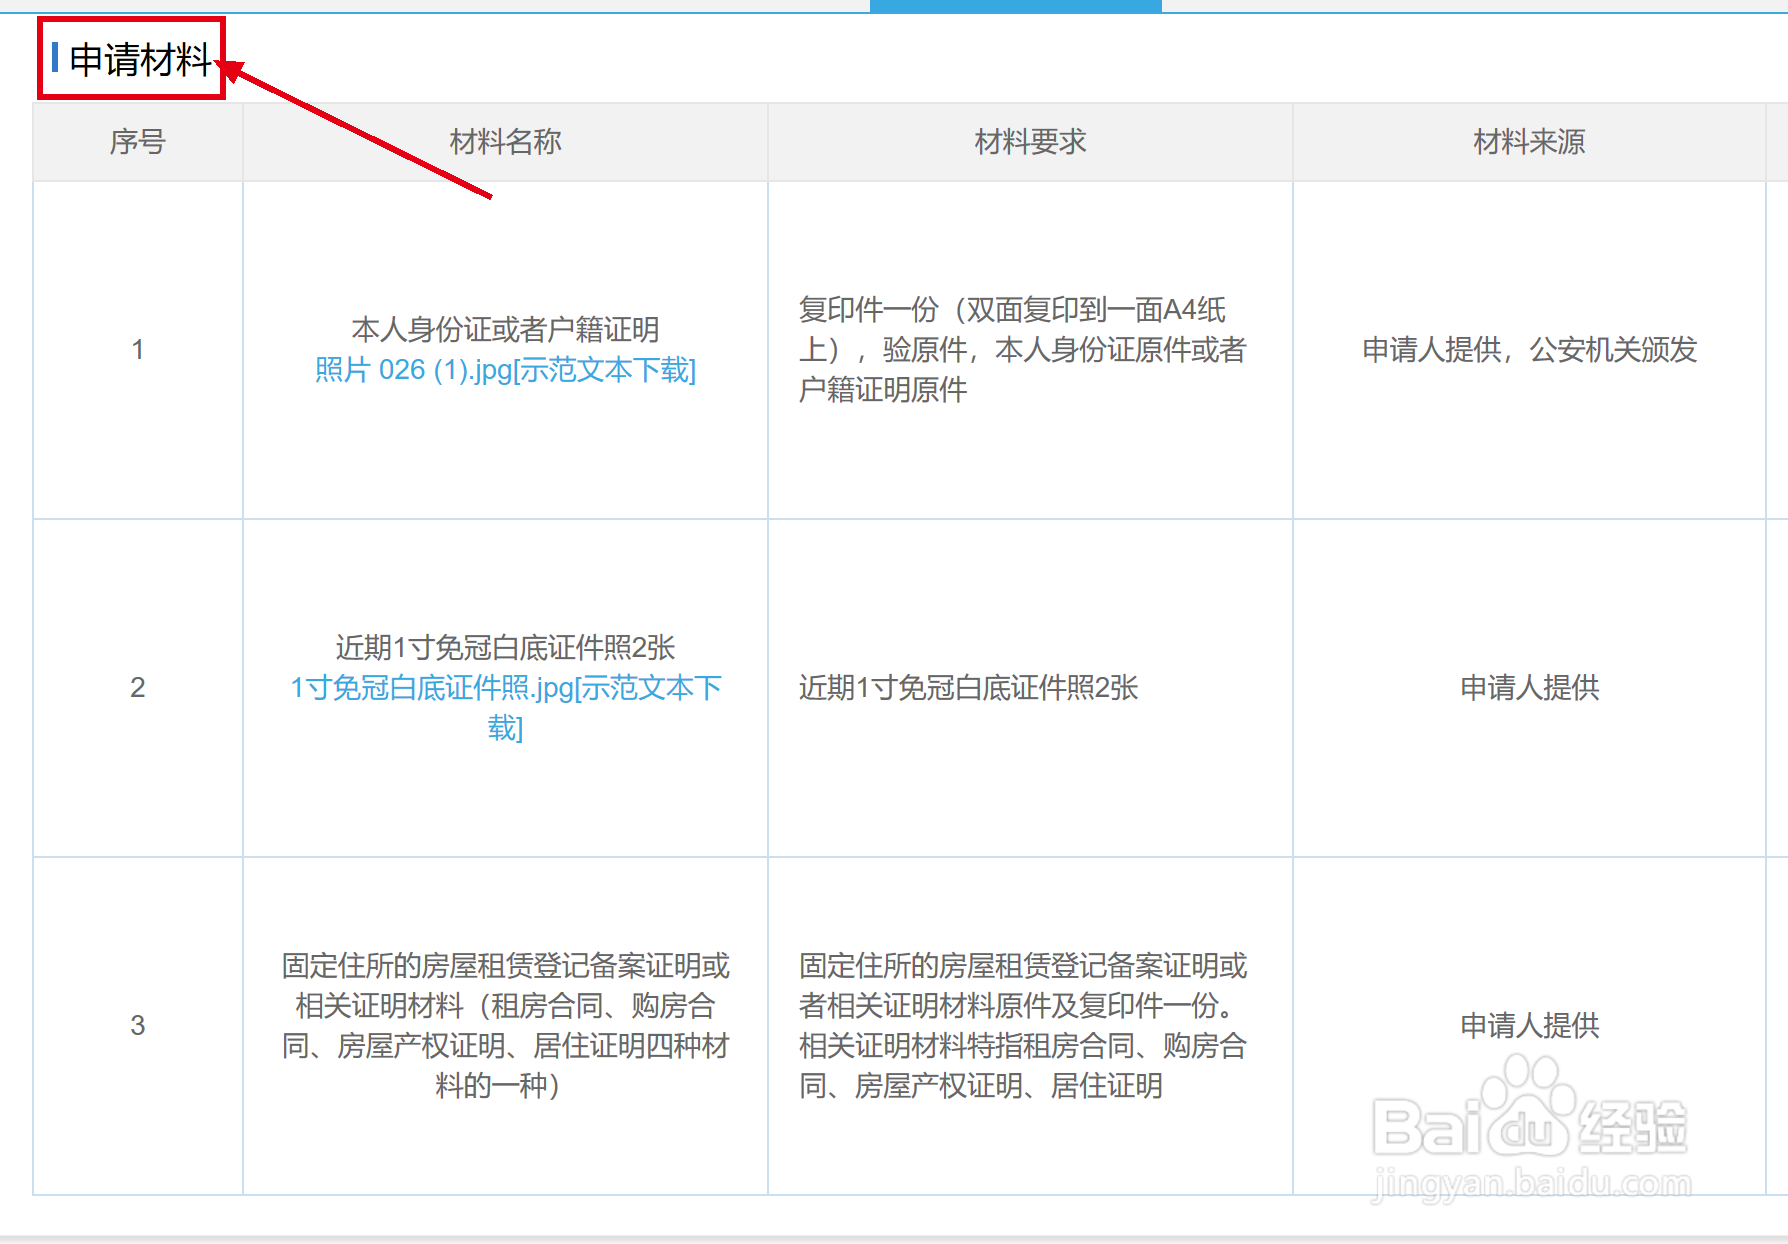Click 申请人提供 in the photo row
The height and width of the screenshot is (1244, 1788).
(1530, 688)
